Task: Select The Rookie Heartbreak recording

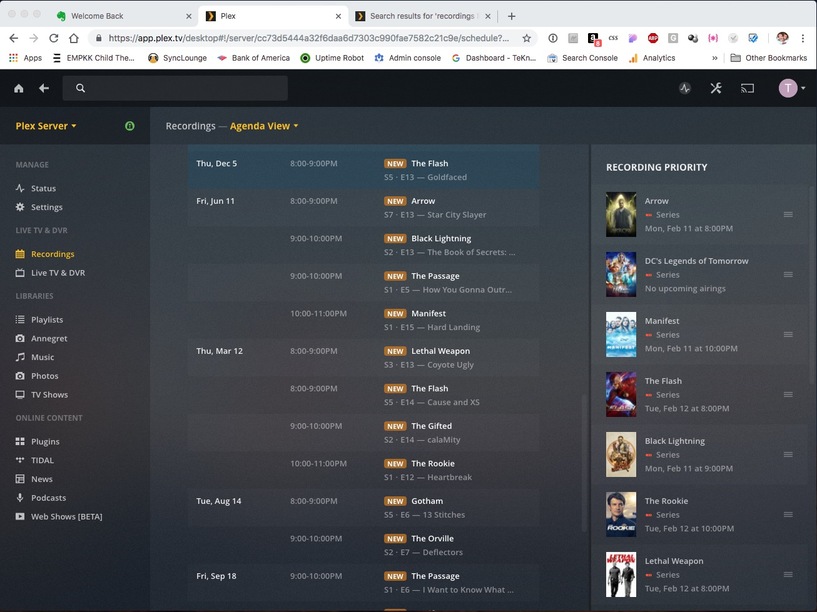Action: 363,470
